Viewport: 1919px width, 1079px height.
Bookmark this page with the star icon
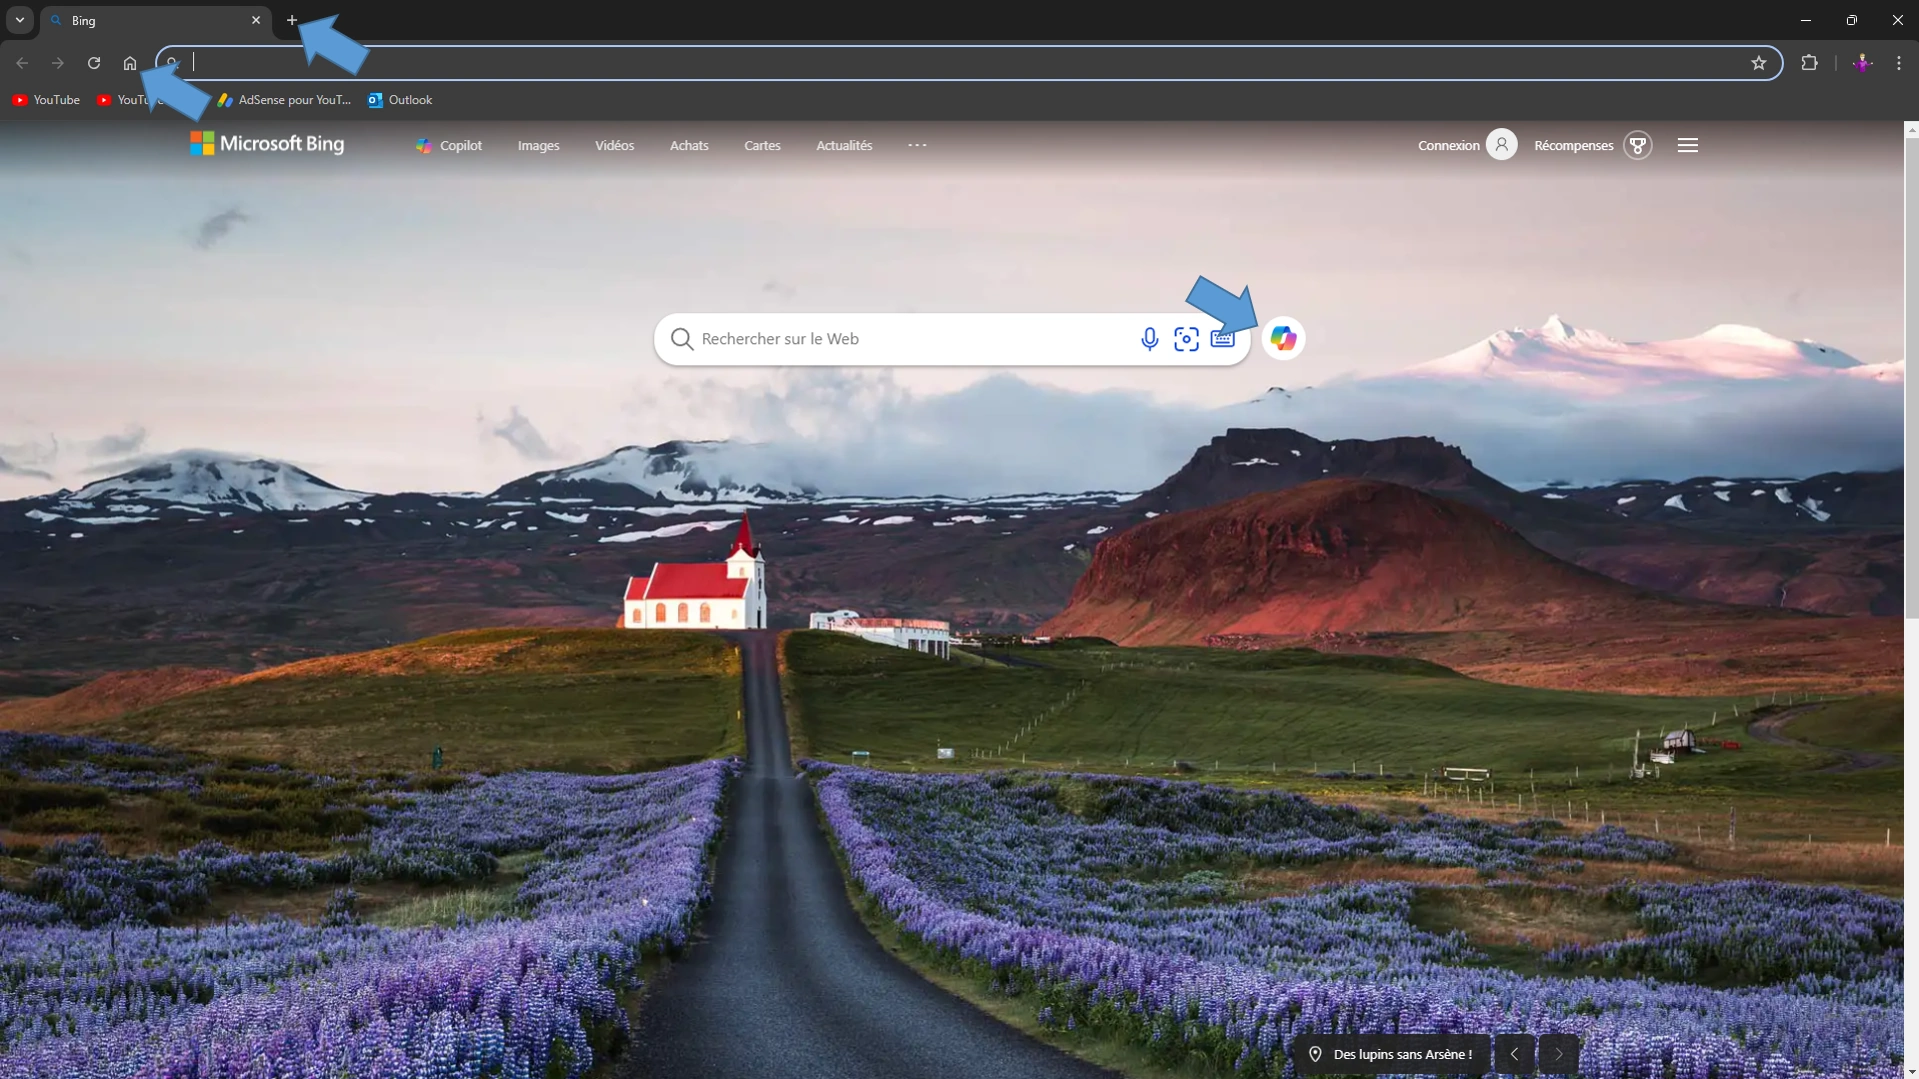1758,63
